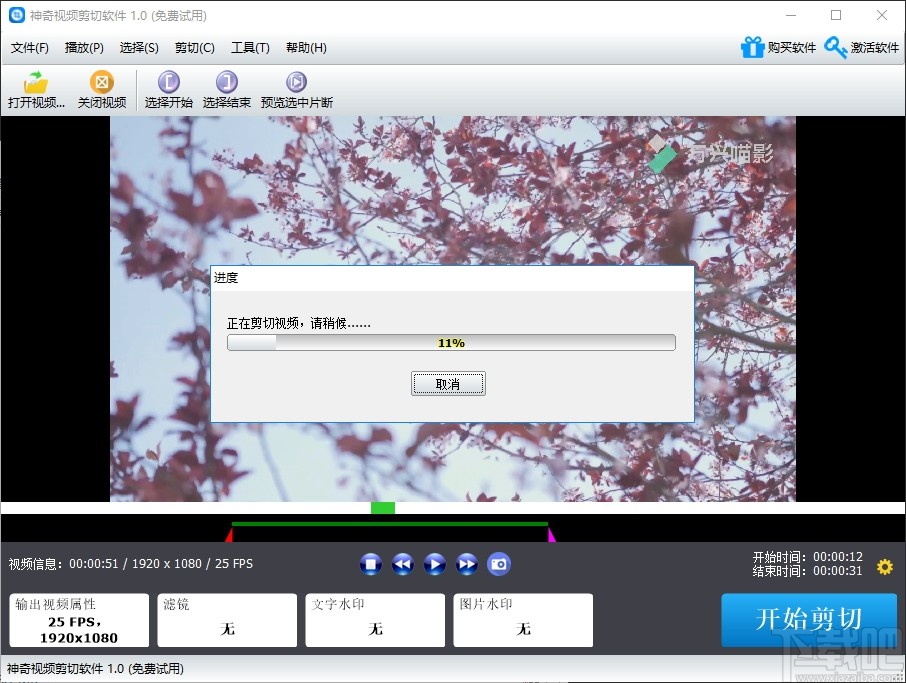Stop video playback
Viewport: 906px width, 683px height.
(371, 564)
